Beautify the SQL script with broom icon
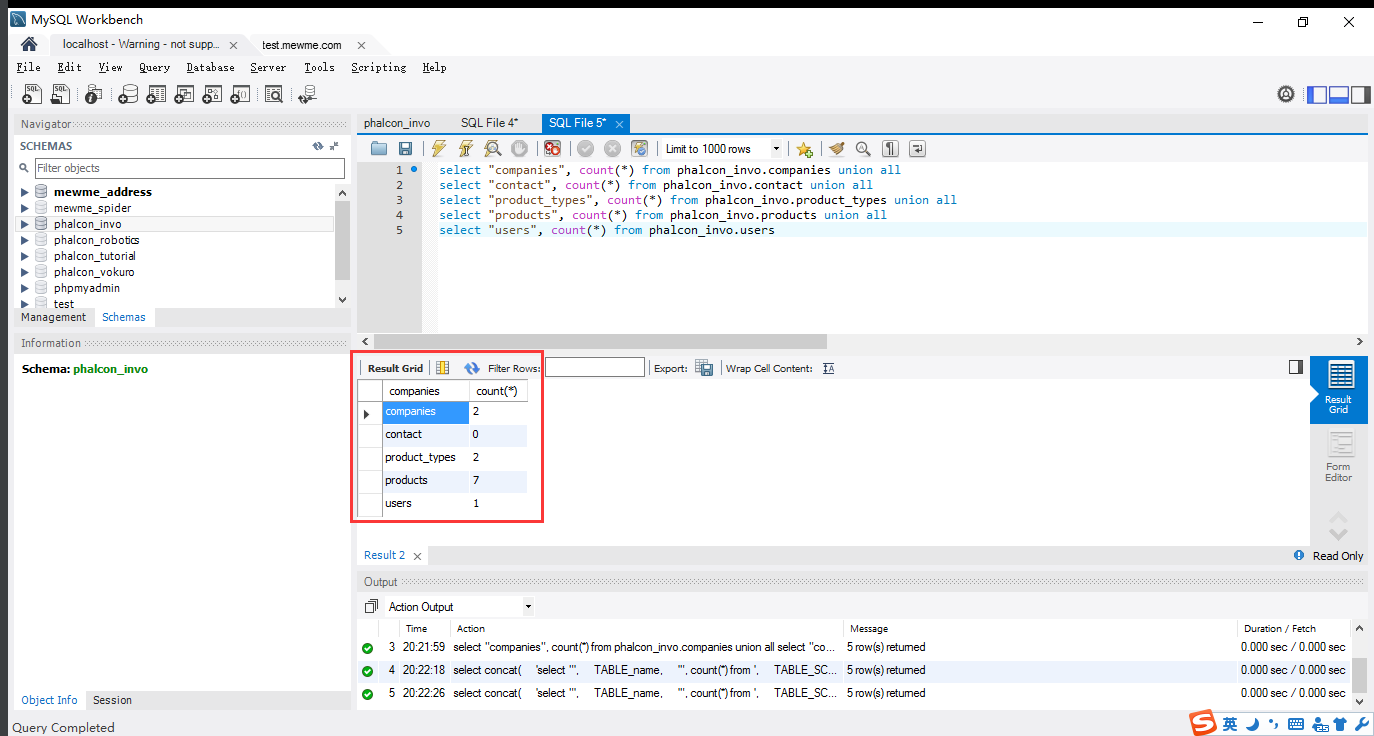The height and width of the screenshot is (736, 1374). pos(836,149)
